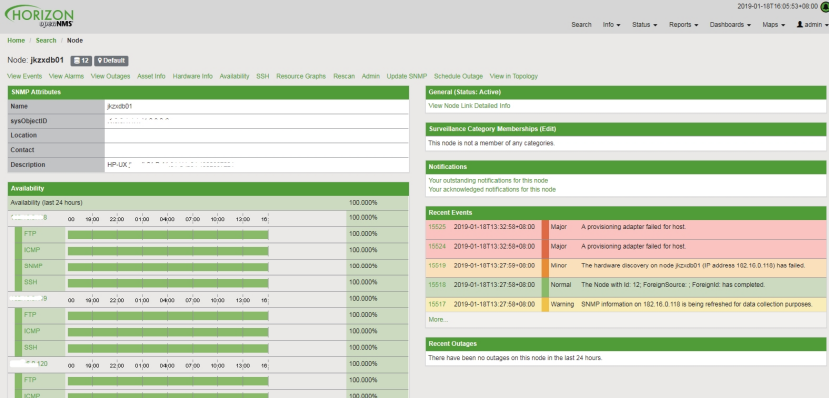The image size is (830, 398).
Task: Click the first interface's FTP availability bar
Action: coord(168,235)
